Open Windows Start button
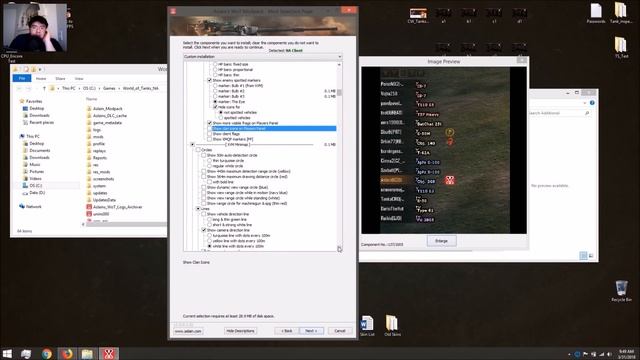This screenshot has height=360, width=640. (x=7, y=353)
